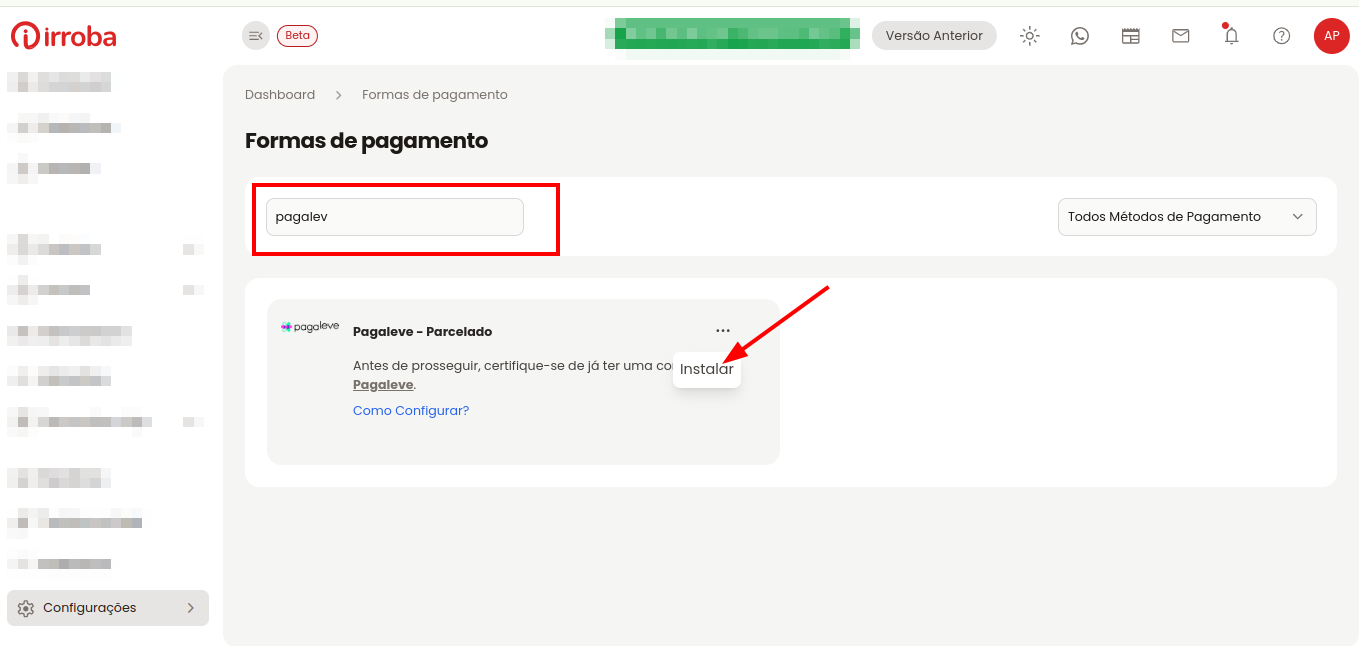Viewport: 1359px width, 646px height.
Task: Go to Dashboard breadcrumb
Action: click(x=280, y=95)
